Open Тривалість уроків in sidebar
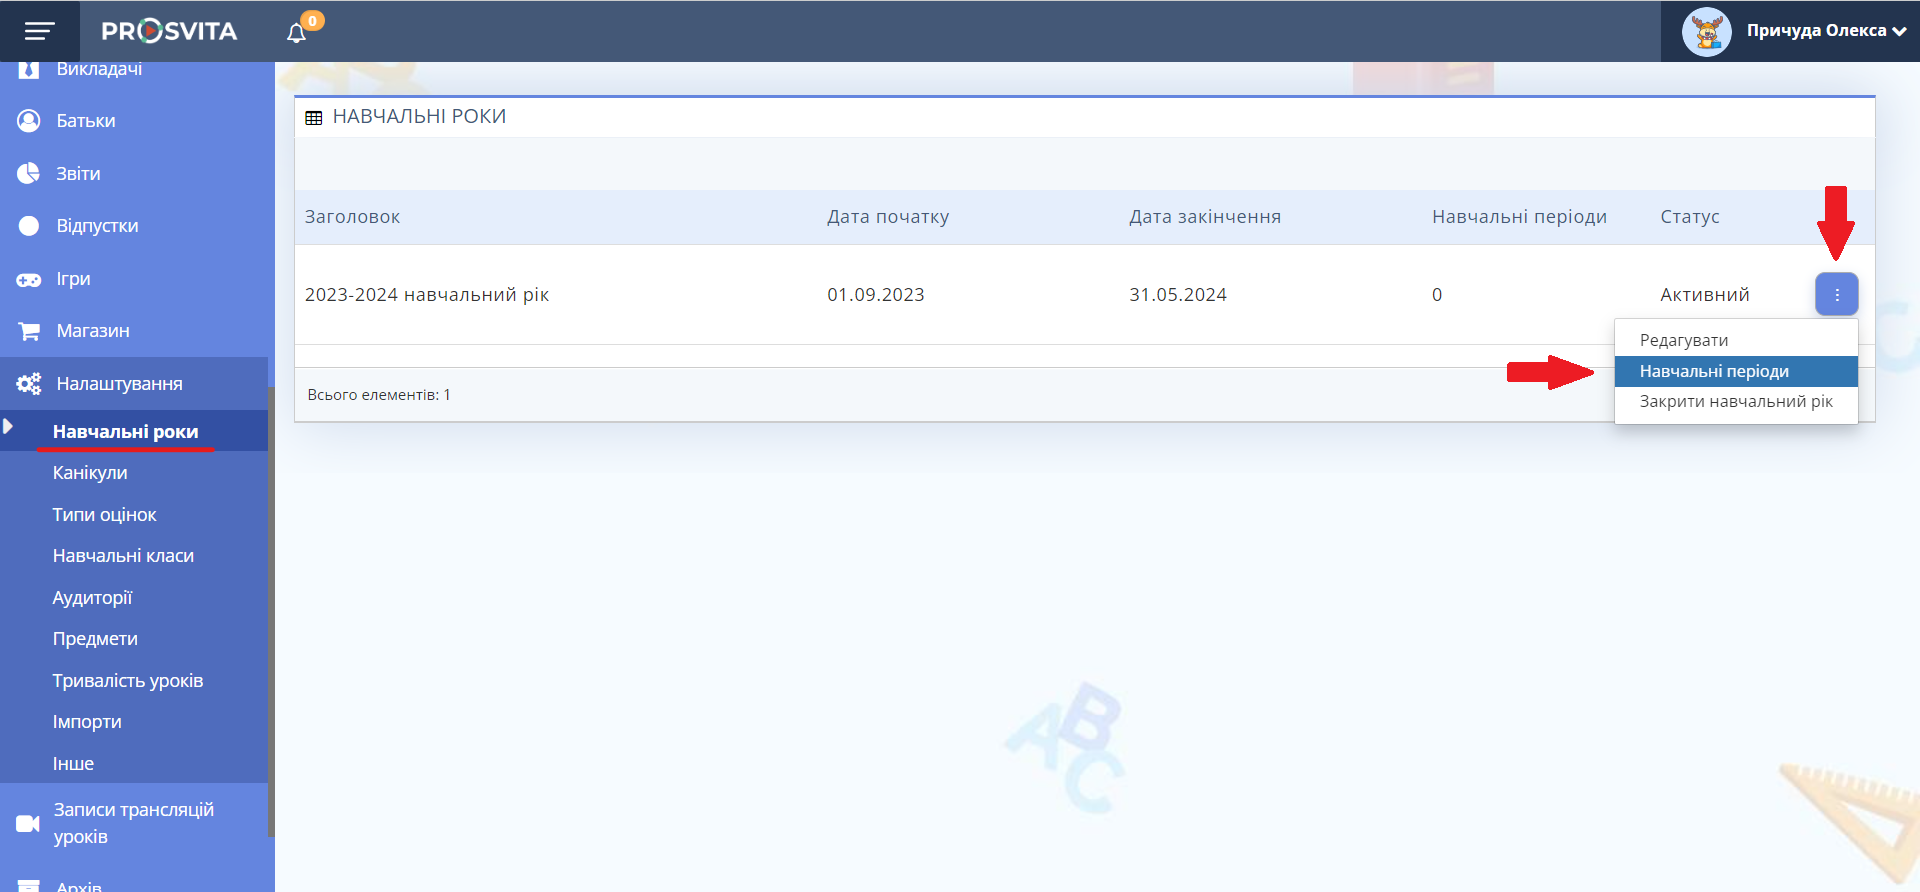This screenshot has height=892, width=1920. 127,681
